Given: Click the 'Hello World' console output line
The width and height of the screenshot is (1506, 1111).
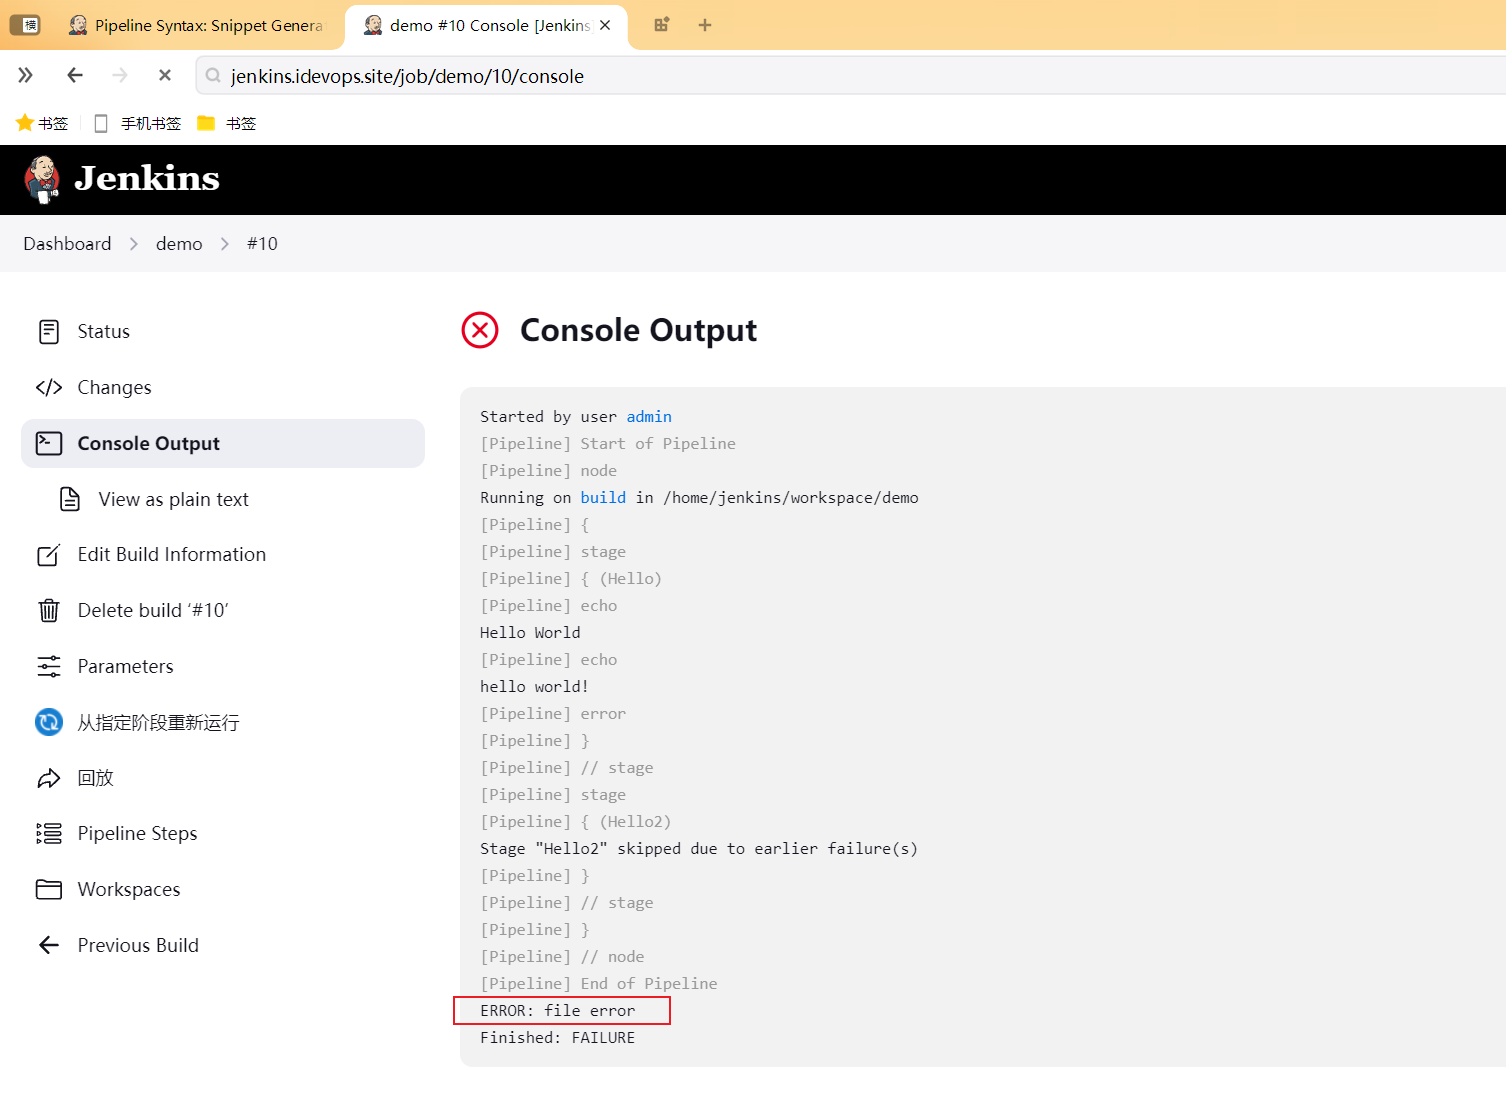Looking at the screenshot, I should [x=530, y=633].
